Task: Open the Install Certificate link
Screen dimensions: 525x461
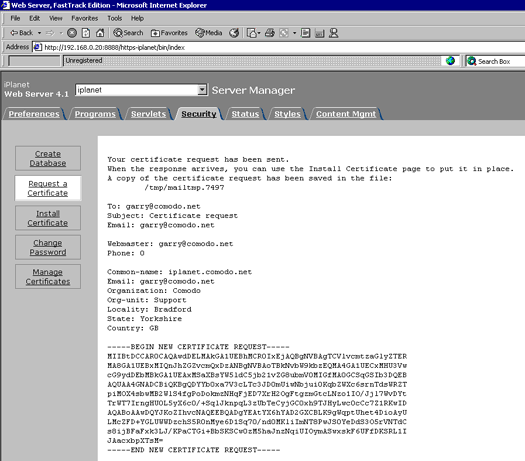Action: [x=48, y=218]
